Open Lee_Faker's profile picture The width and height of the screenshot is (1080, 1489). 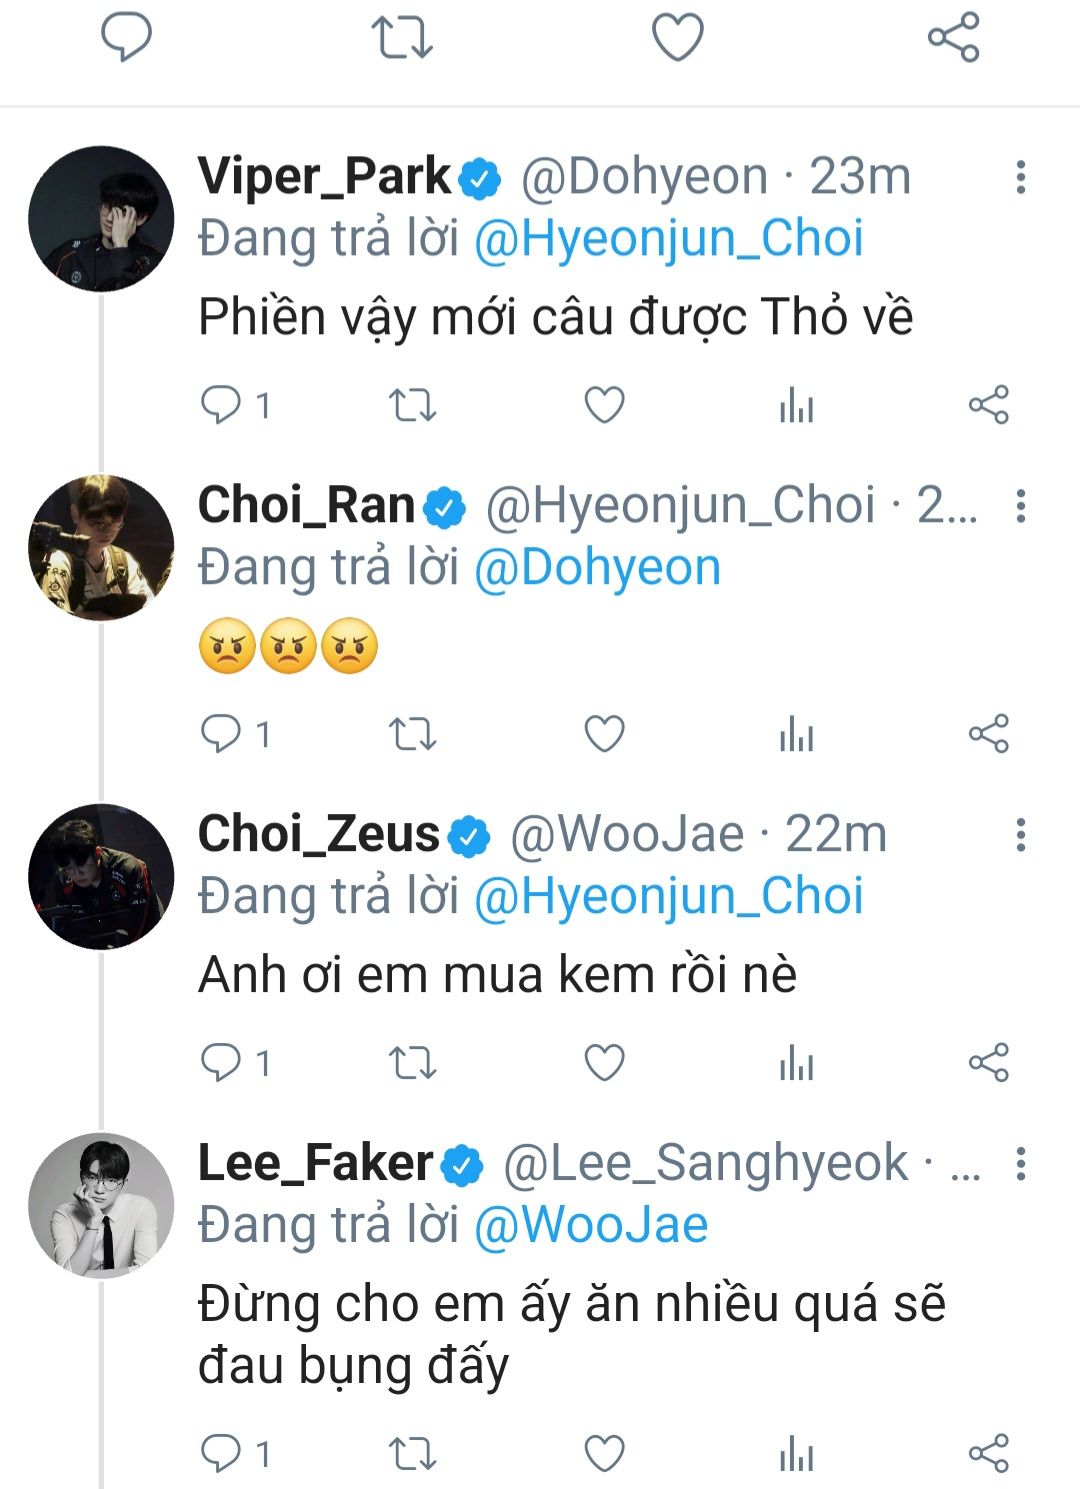[x=101, y=1206]
